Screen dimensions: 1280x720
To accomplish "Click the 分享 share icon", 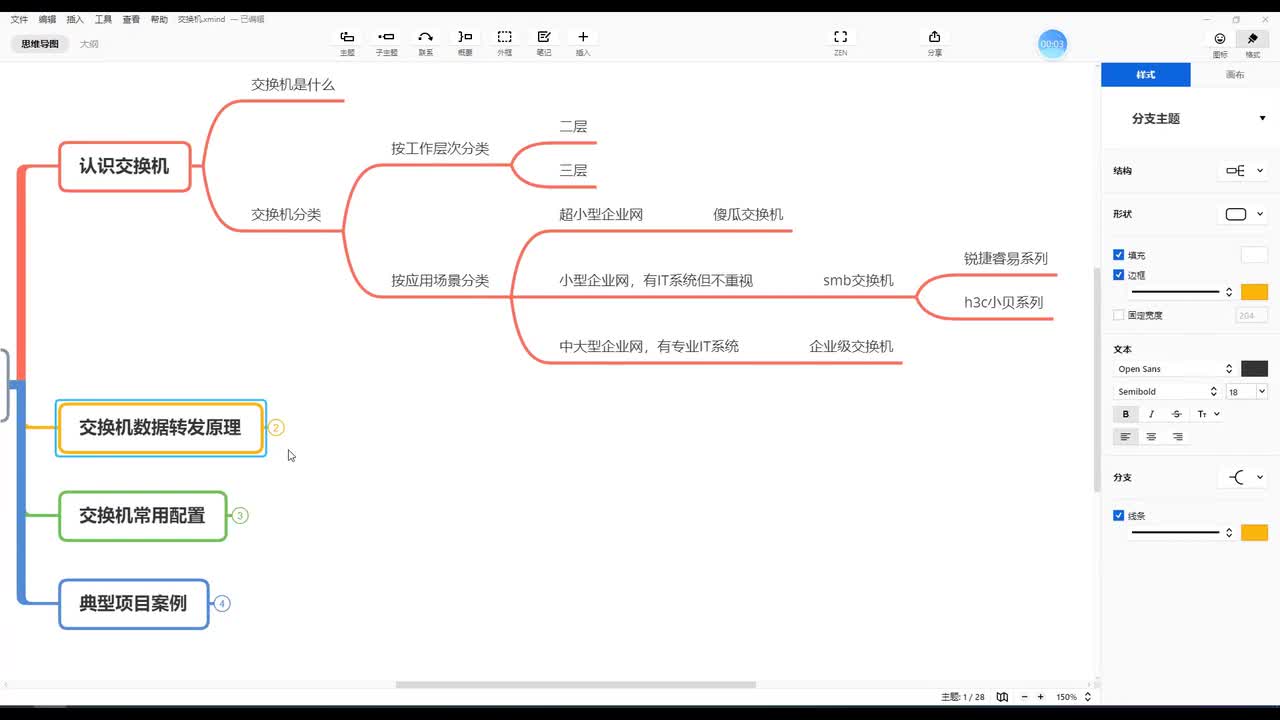I will pyautogui.click(x=934, y=41).
